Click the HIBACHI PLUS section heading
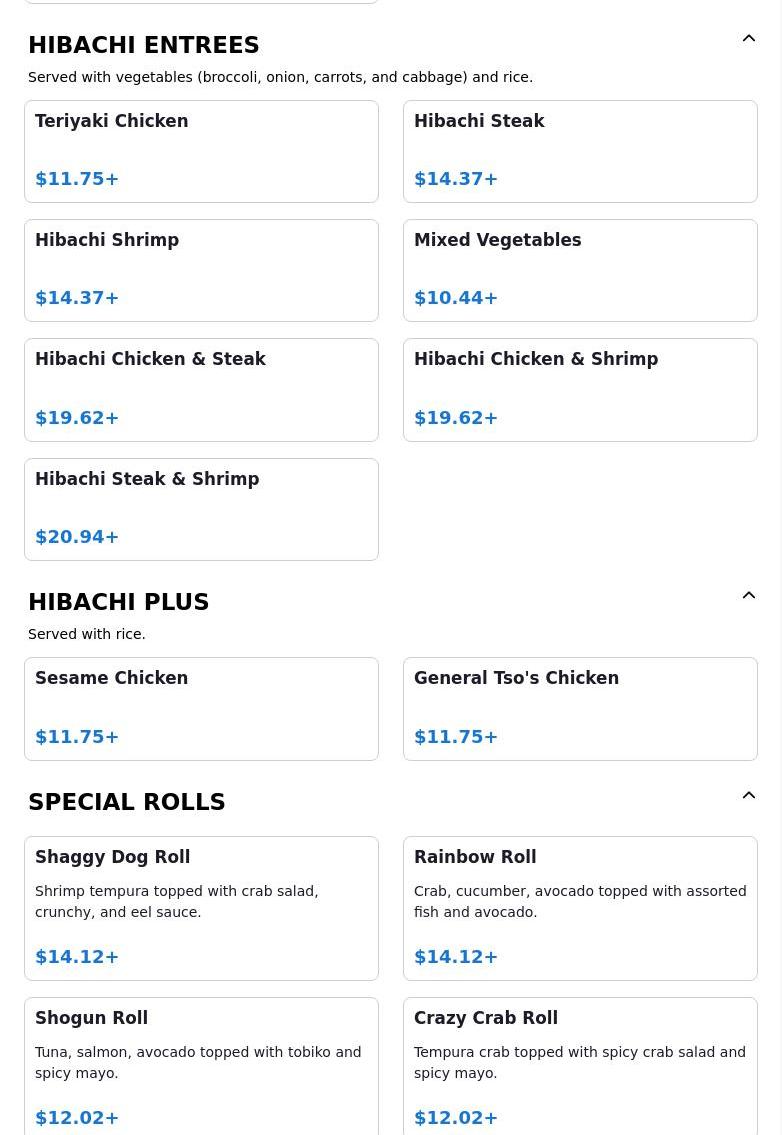This screenshot has height=1135, width=782. coord(118,602)
